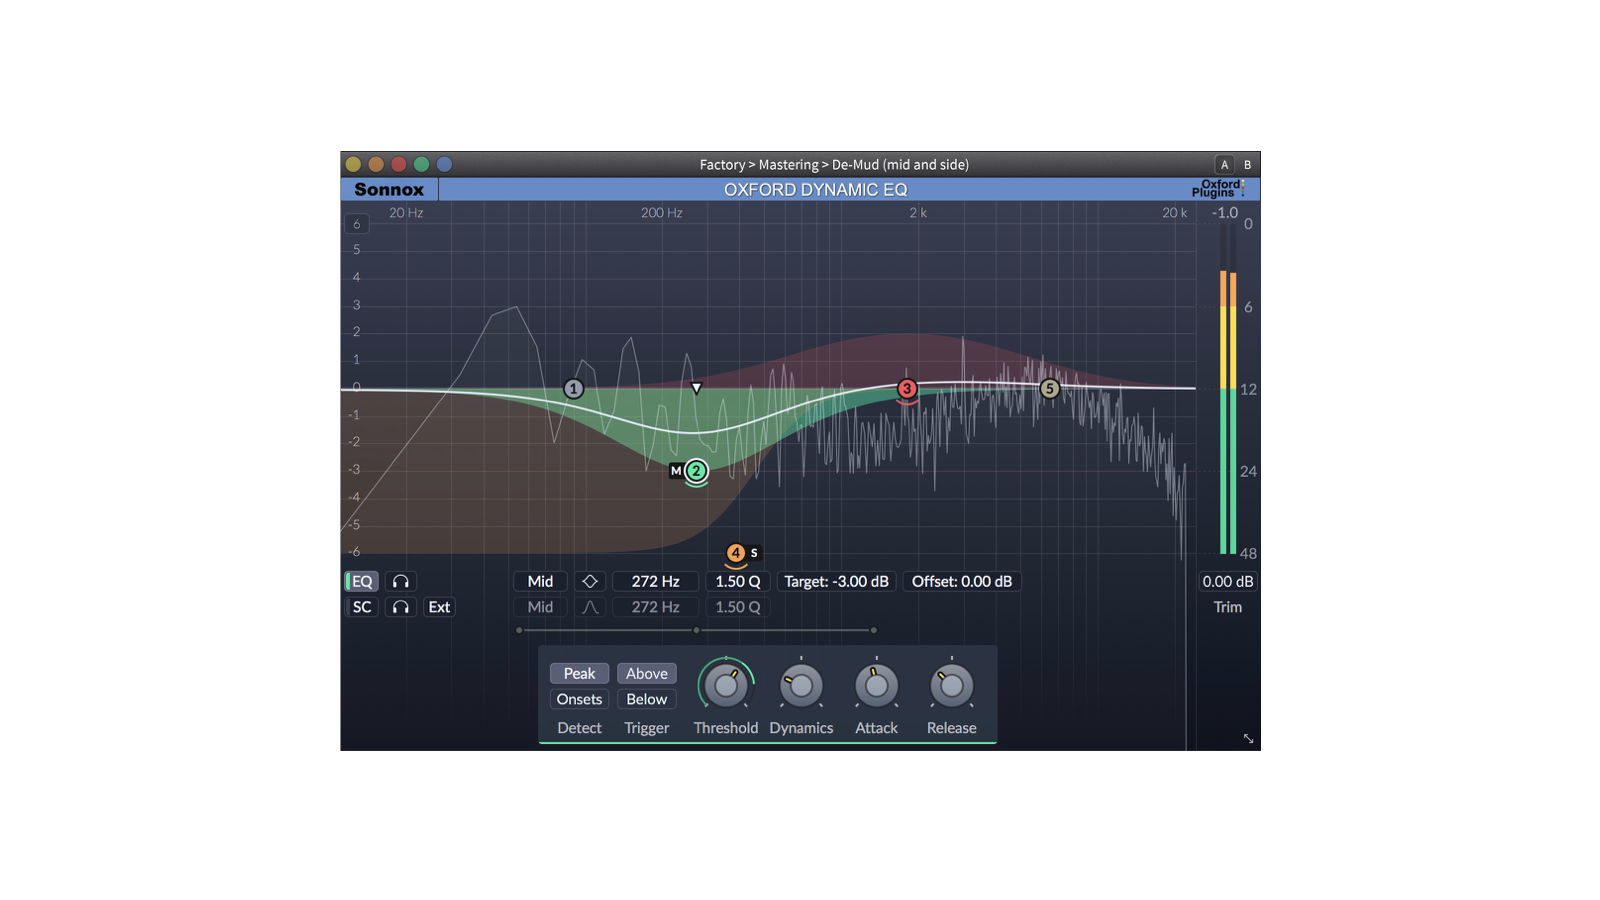
Task: Click the green title bar dot
Action: (x=421, y=164)
